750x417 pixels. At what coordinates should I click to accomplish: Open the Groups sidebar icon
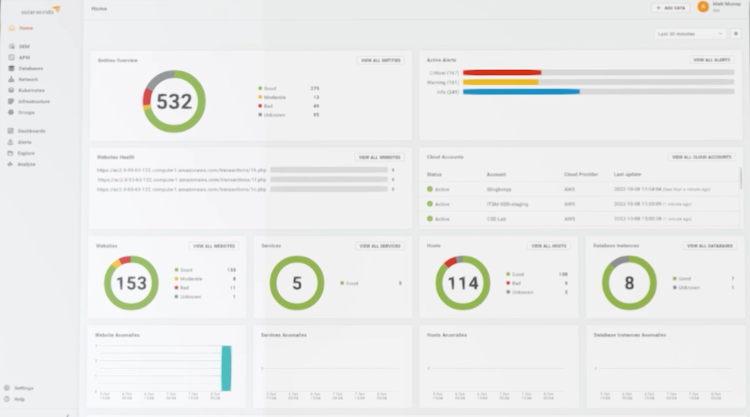click(x=11, y=112)
